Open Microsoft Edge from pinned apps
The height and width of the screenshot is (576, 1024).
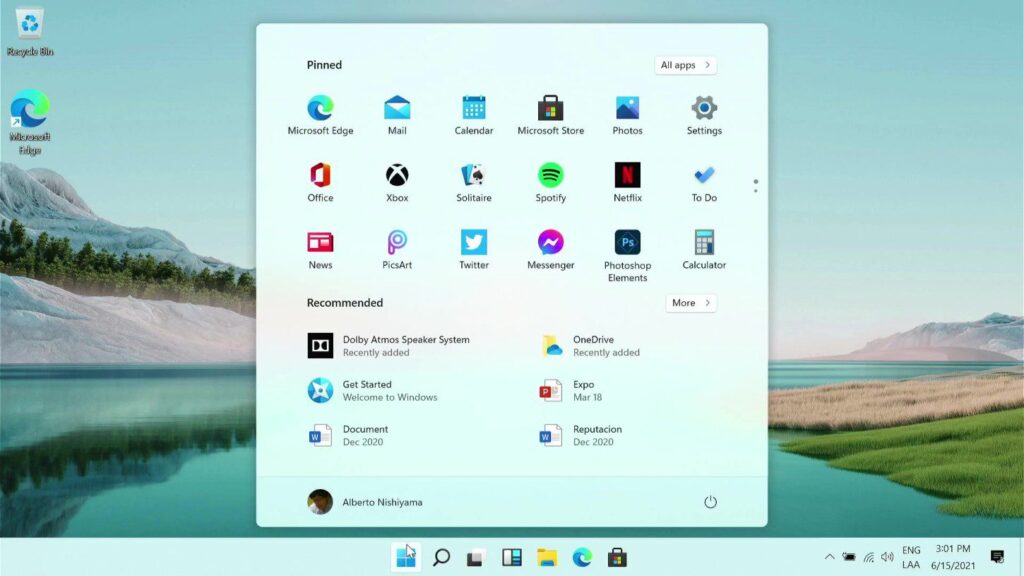(320, 116)
